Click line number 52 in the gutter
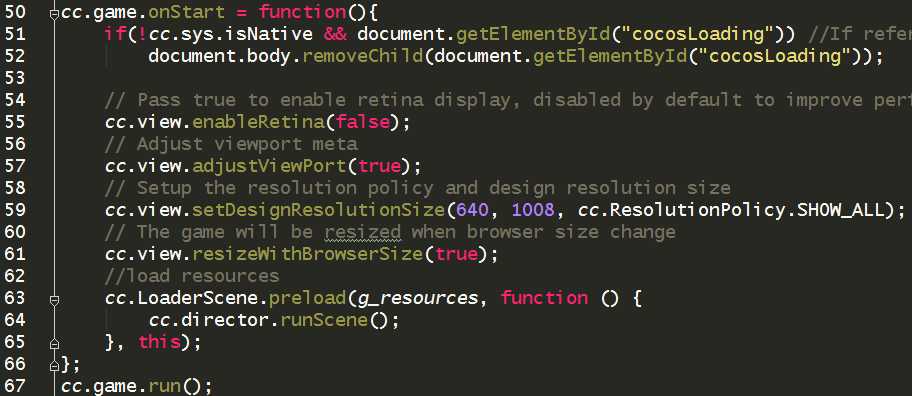The height and width of the screenshot is (396, 912). tap(15, 56)
